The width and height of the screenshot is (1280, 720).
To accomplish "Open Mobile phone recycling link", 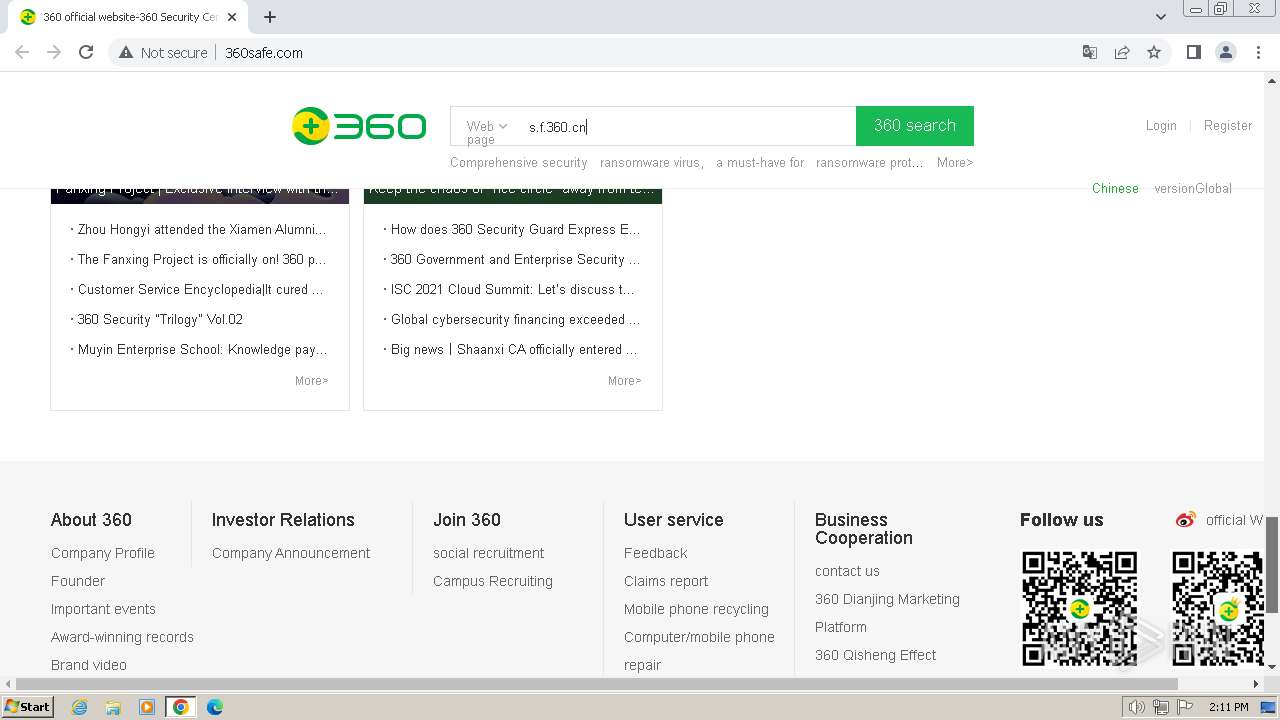I will click(x=696, y=609).
